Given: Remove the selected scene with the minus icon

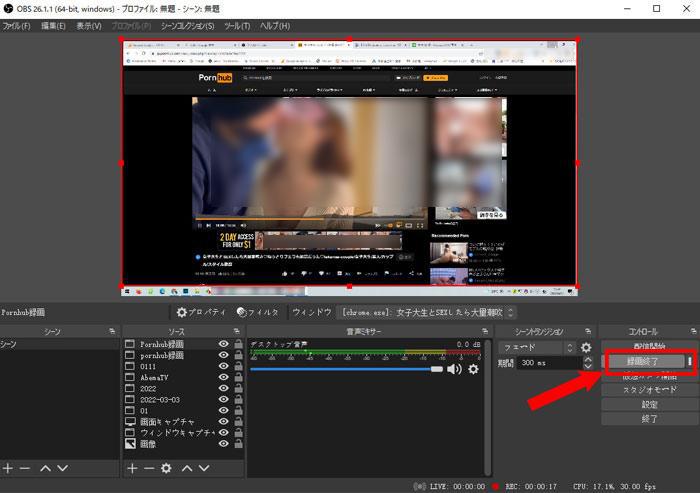Looking at the screenshot, I should pyautogui.click(x=25, y=468).
